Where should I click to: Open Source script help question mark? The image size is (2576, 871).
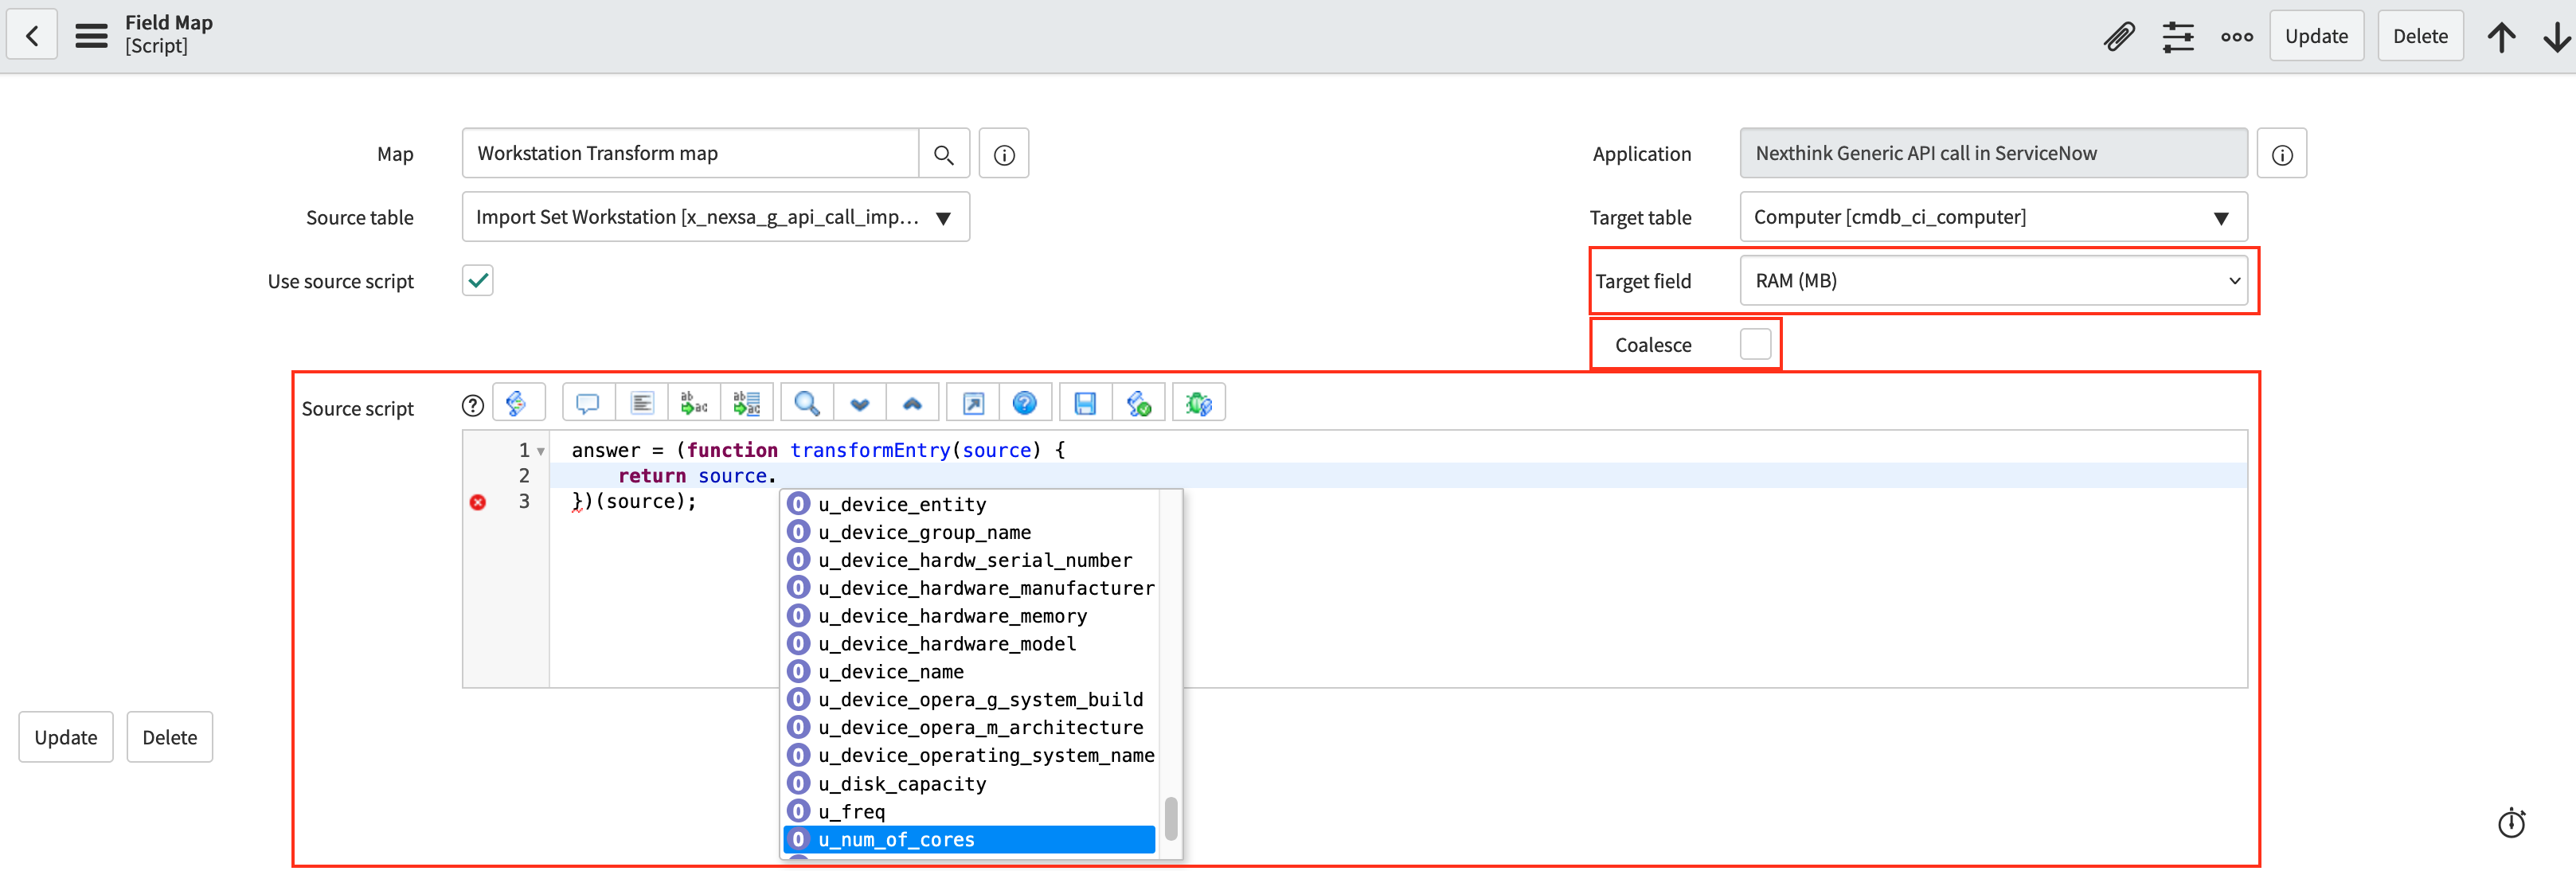click(473, 405)
